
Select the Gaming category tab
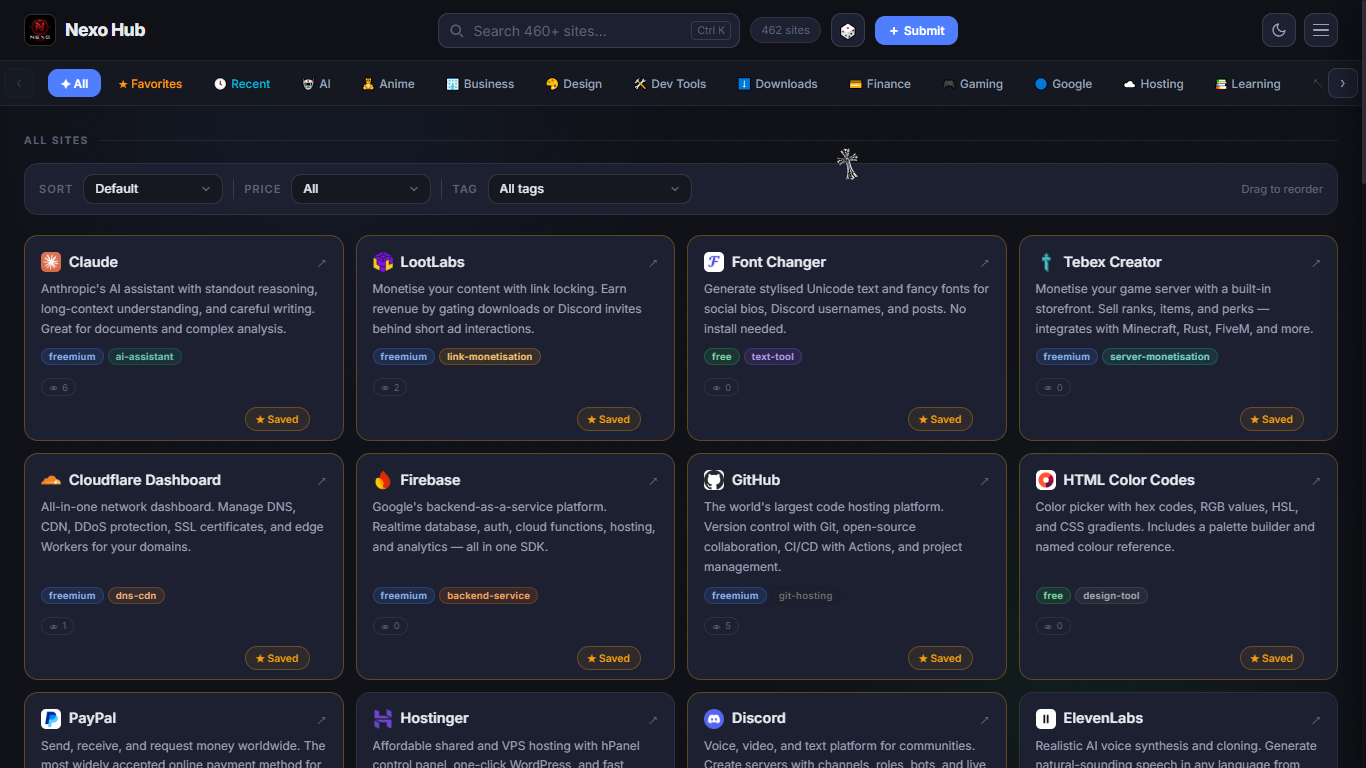tap(973, 84)
